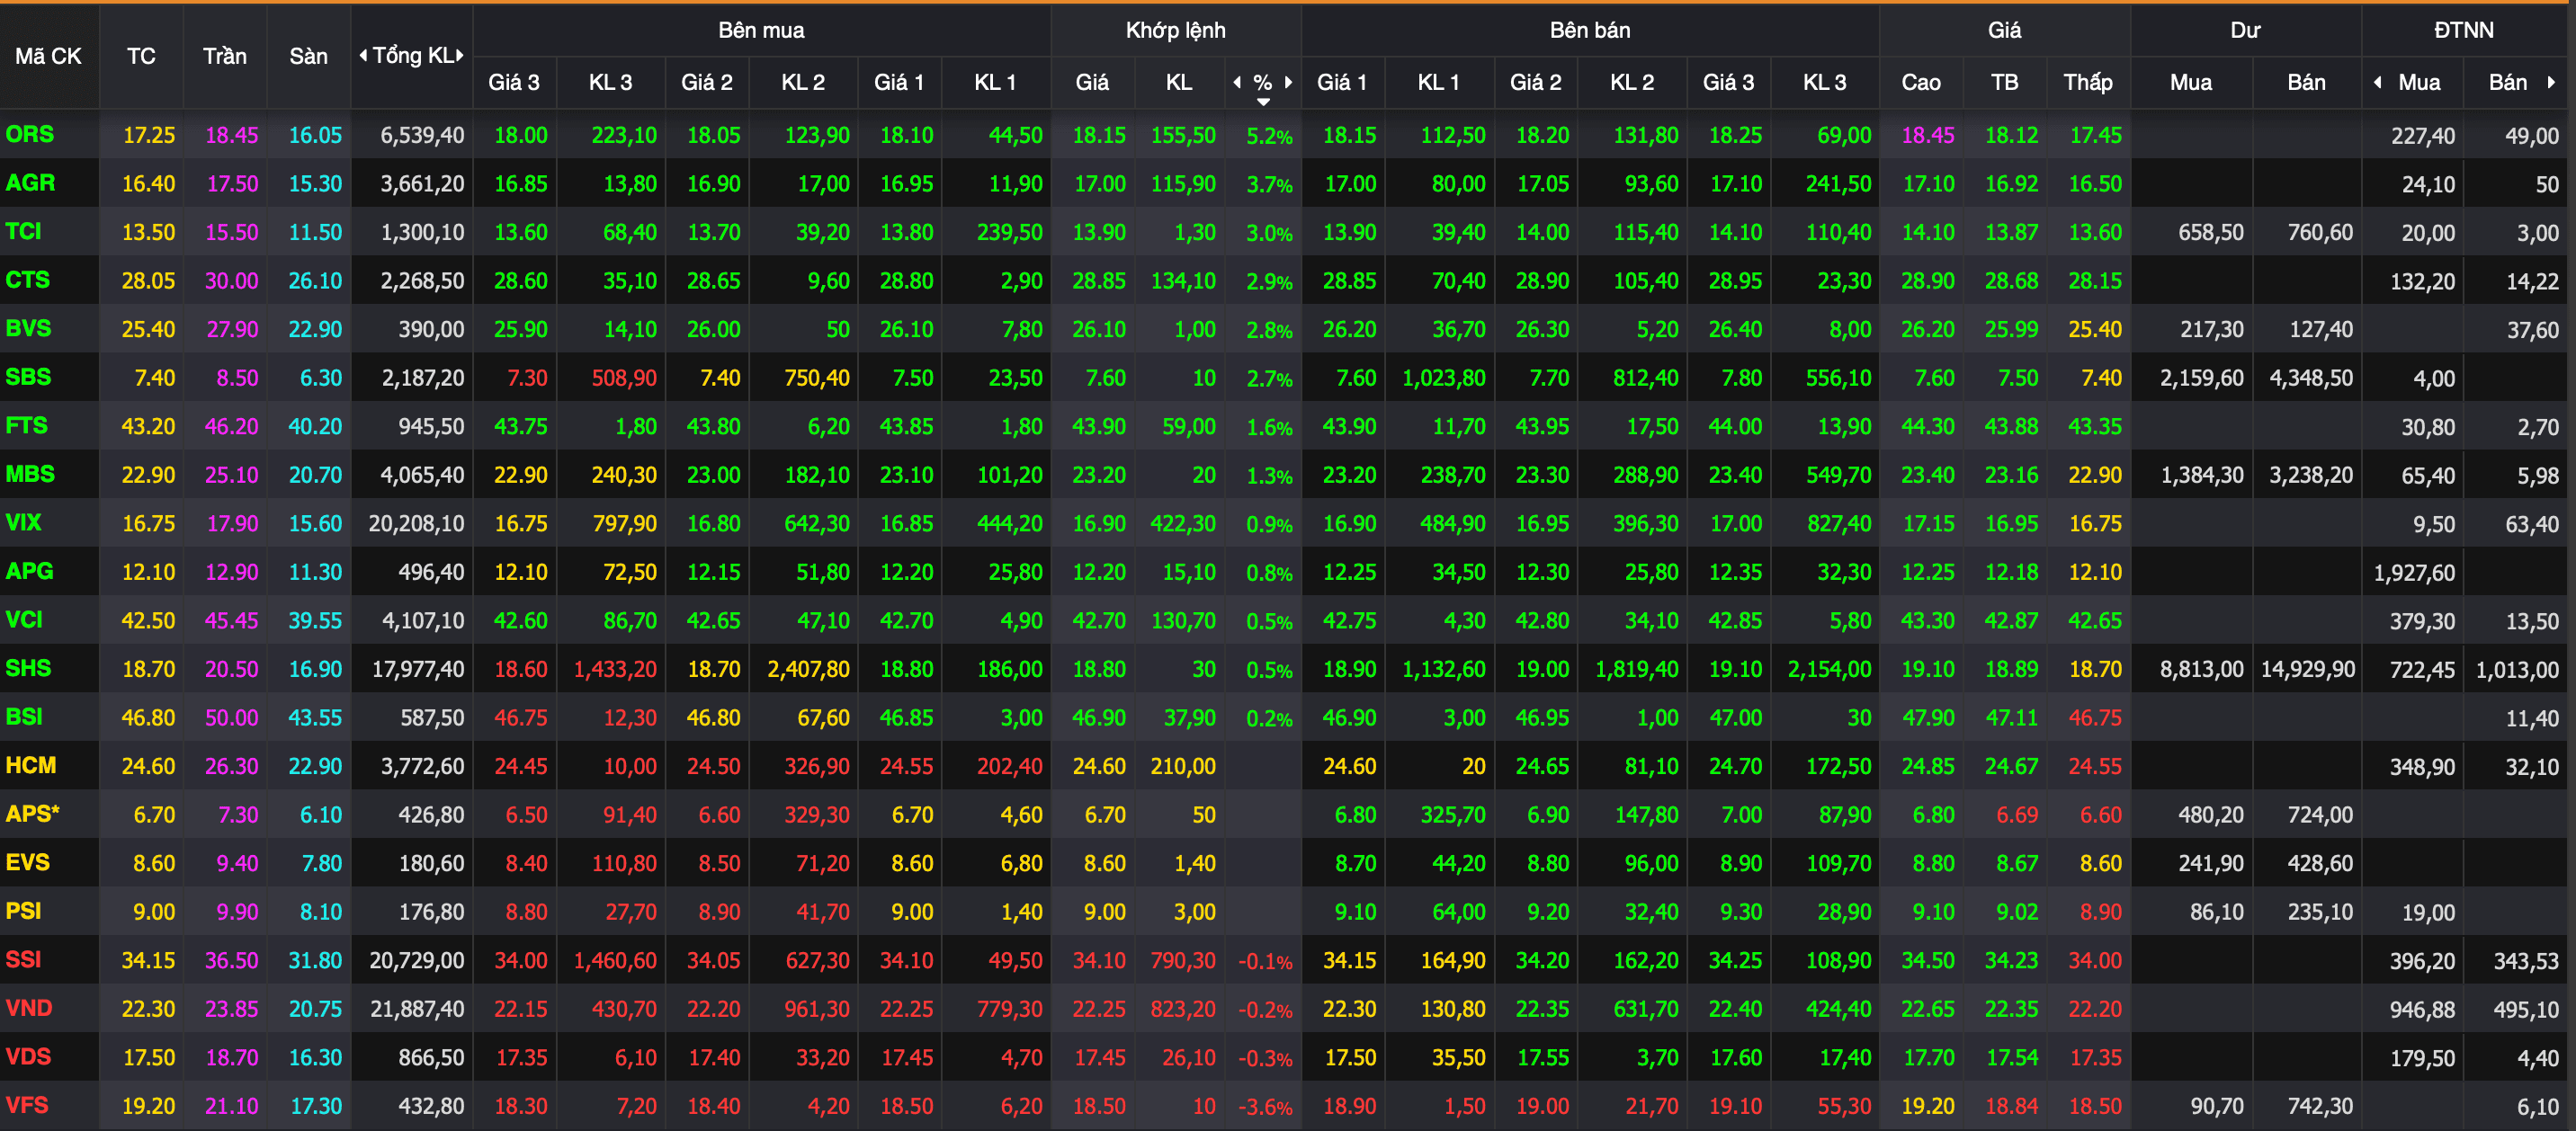Click VND total volume 21,887,40

(417, 1009)
